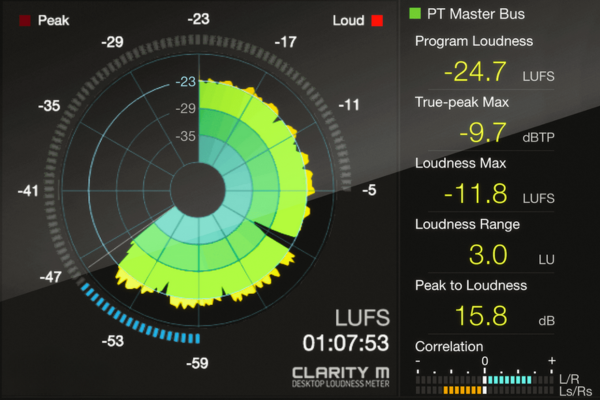
Task: Select the True-peak Max -9.7 value
Action: coord(482,132)
